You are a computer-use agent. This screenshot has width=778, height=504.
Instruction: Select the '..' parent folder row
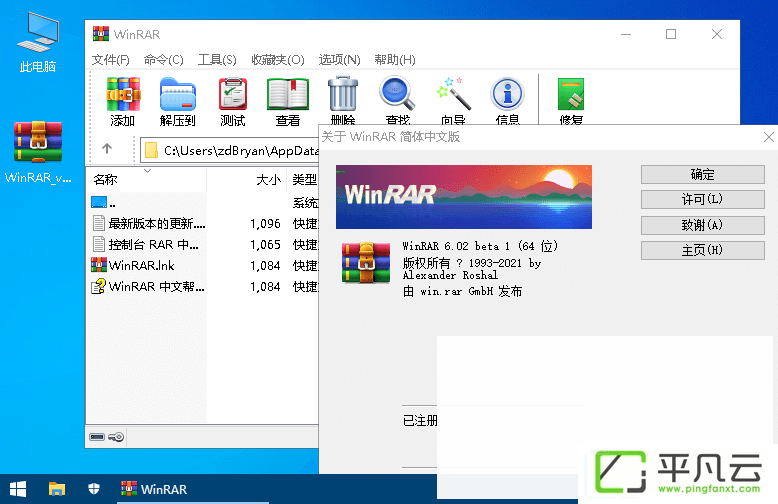coord(202,202)
